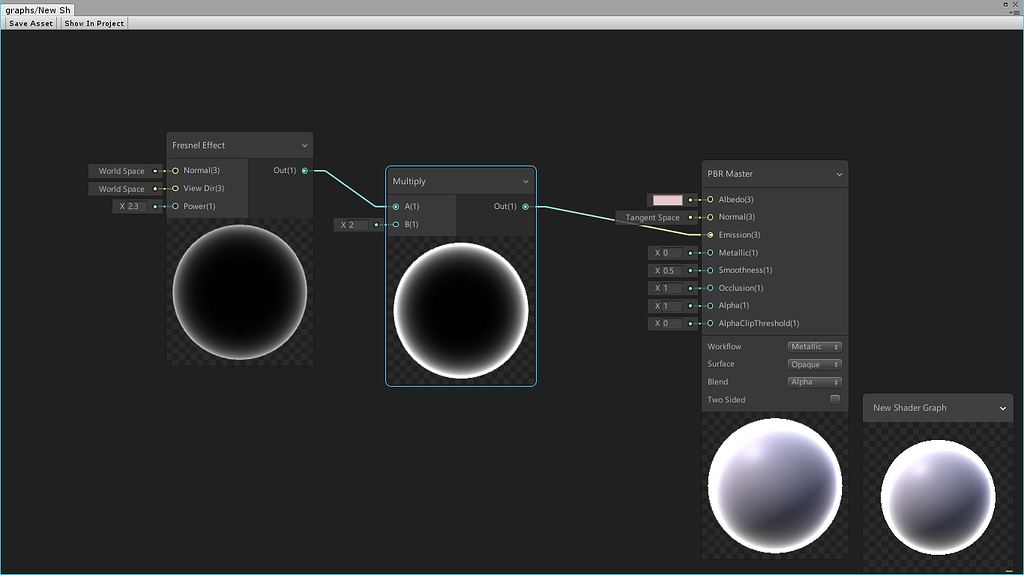This screenshot has width=1024, height=575.
Task: Select the graphs/New Sh tab
Action: tap(37, 9)
